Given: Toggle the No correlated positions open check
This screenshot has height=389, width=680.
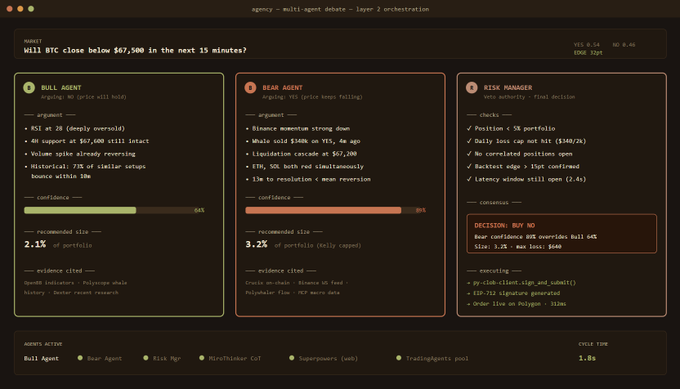Looking at the screenshot, I should [x=469, y=154].
